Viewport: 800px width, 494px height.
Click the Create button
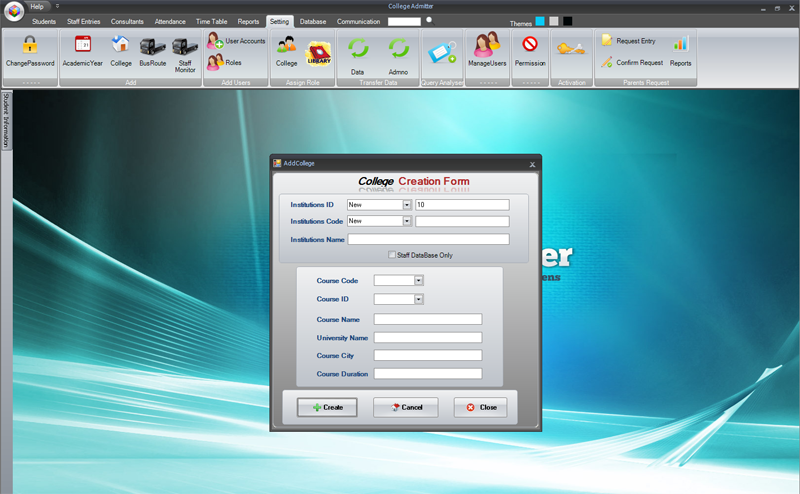coord(327,407)
